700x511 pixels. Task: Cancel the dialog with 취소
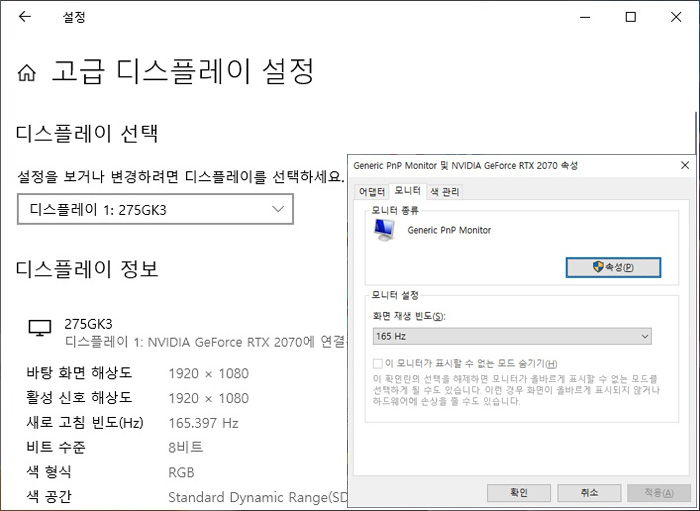pyautogui.click(x=588, y=493)
